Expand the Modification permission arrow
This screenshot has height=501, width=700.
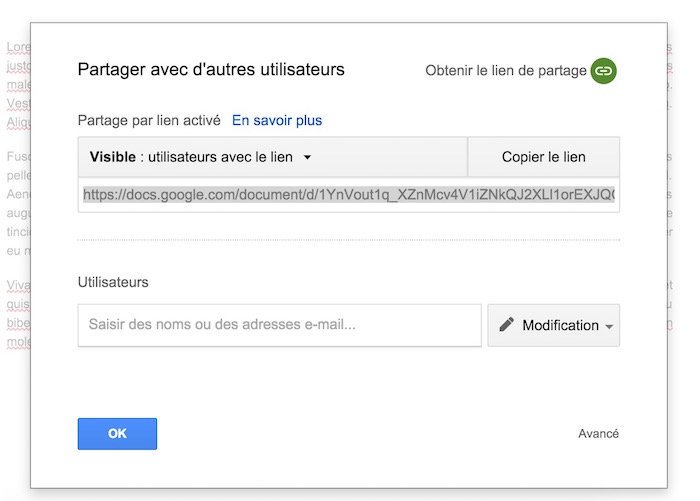[x=609, y=327]
